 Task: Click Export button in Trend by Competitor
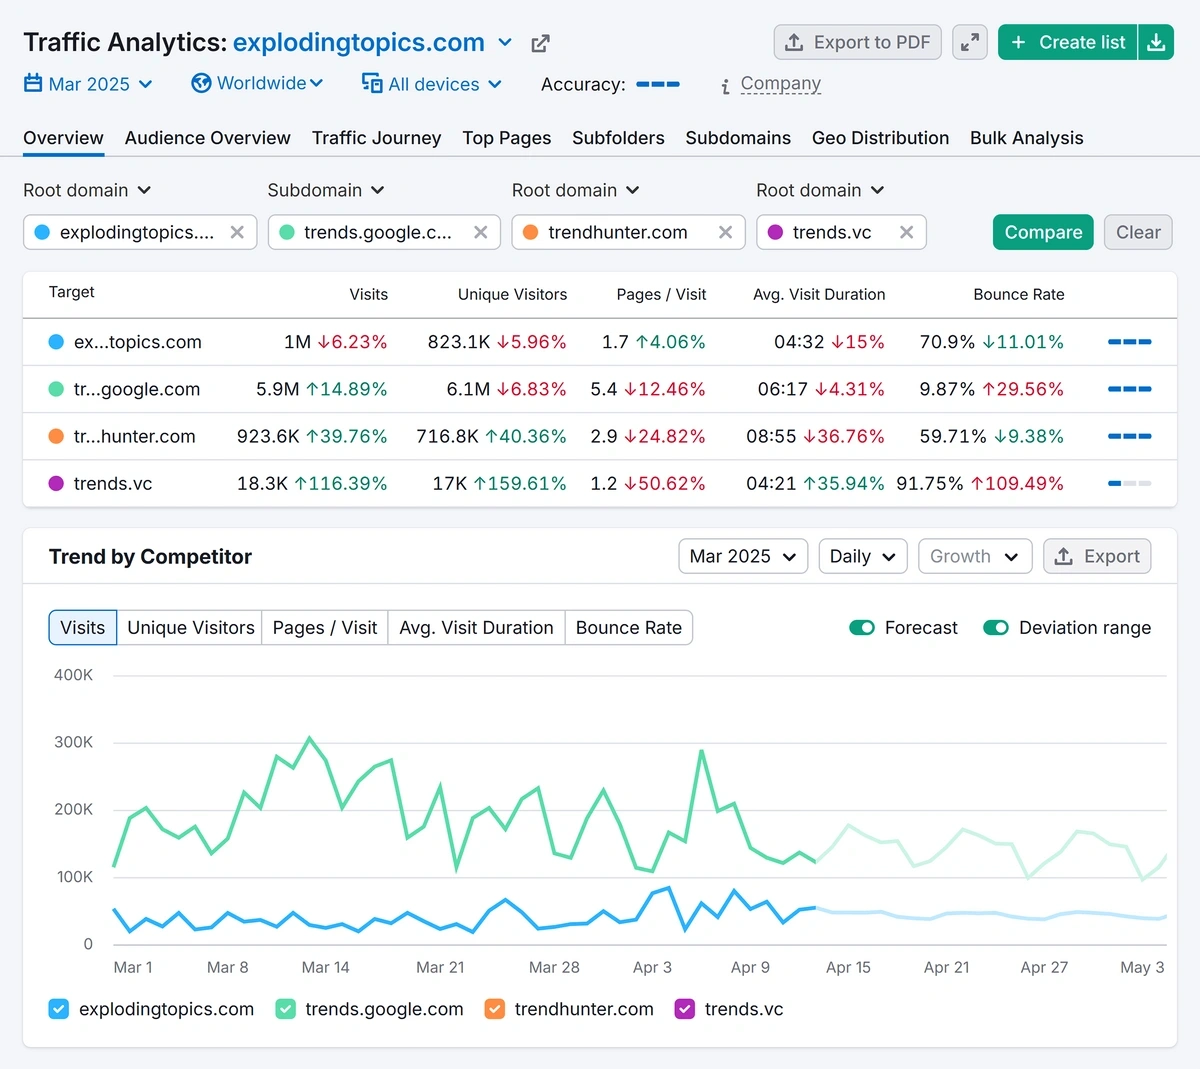pos(1097,556)
